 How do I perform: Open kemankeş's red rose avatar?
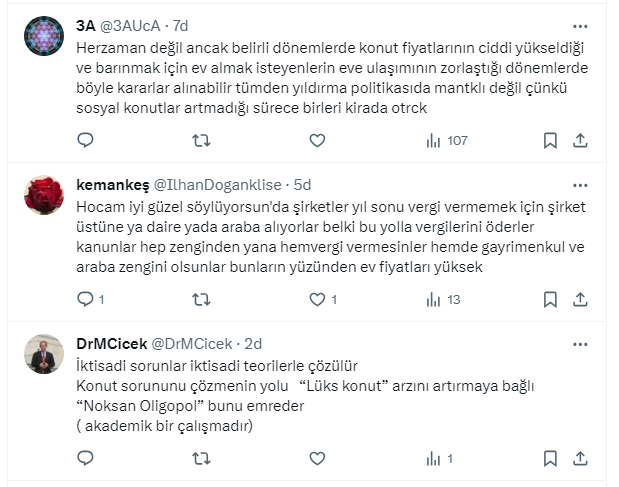[44, 195]
